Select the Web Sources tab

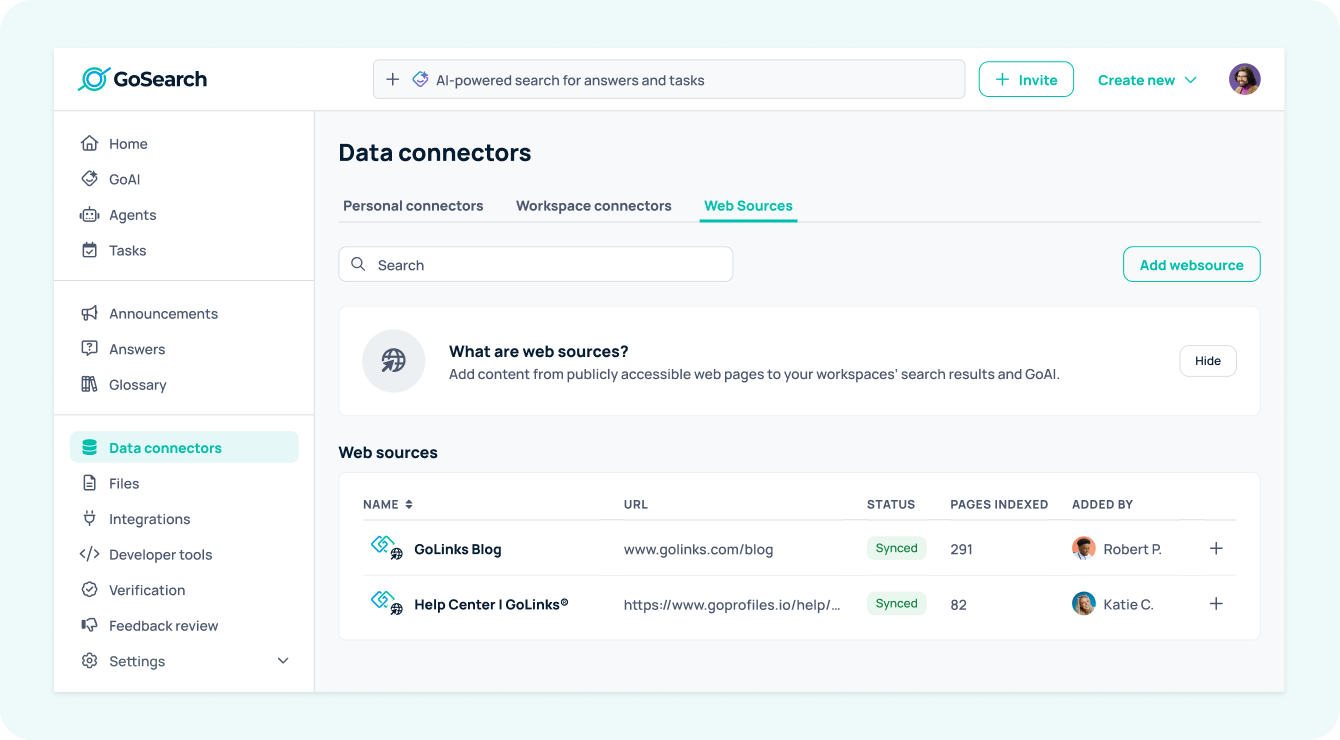coord(748,205)
